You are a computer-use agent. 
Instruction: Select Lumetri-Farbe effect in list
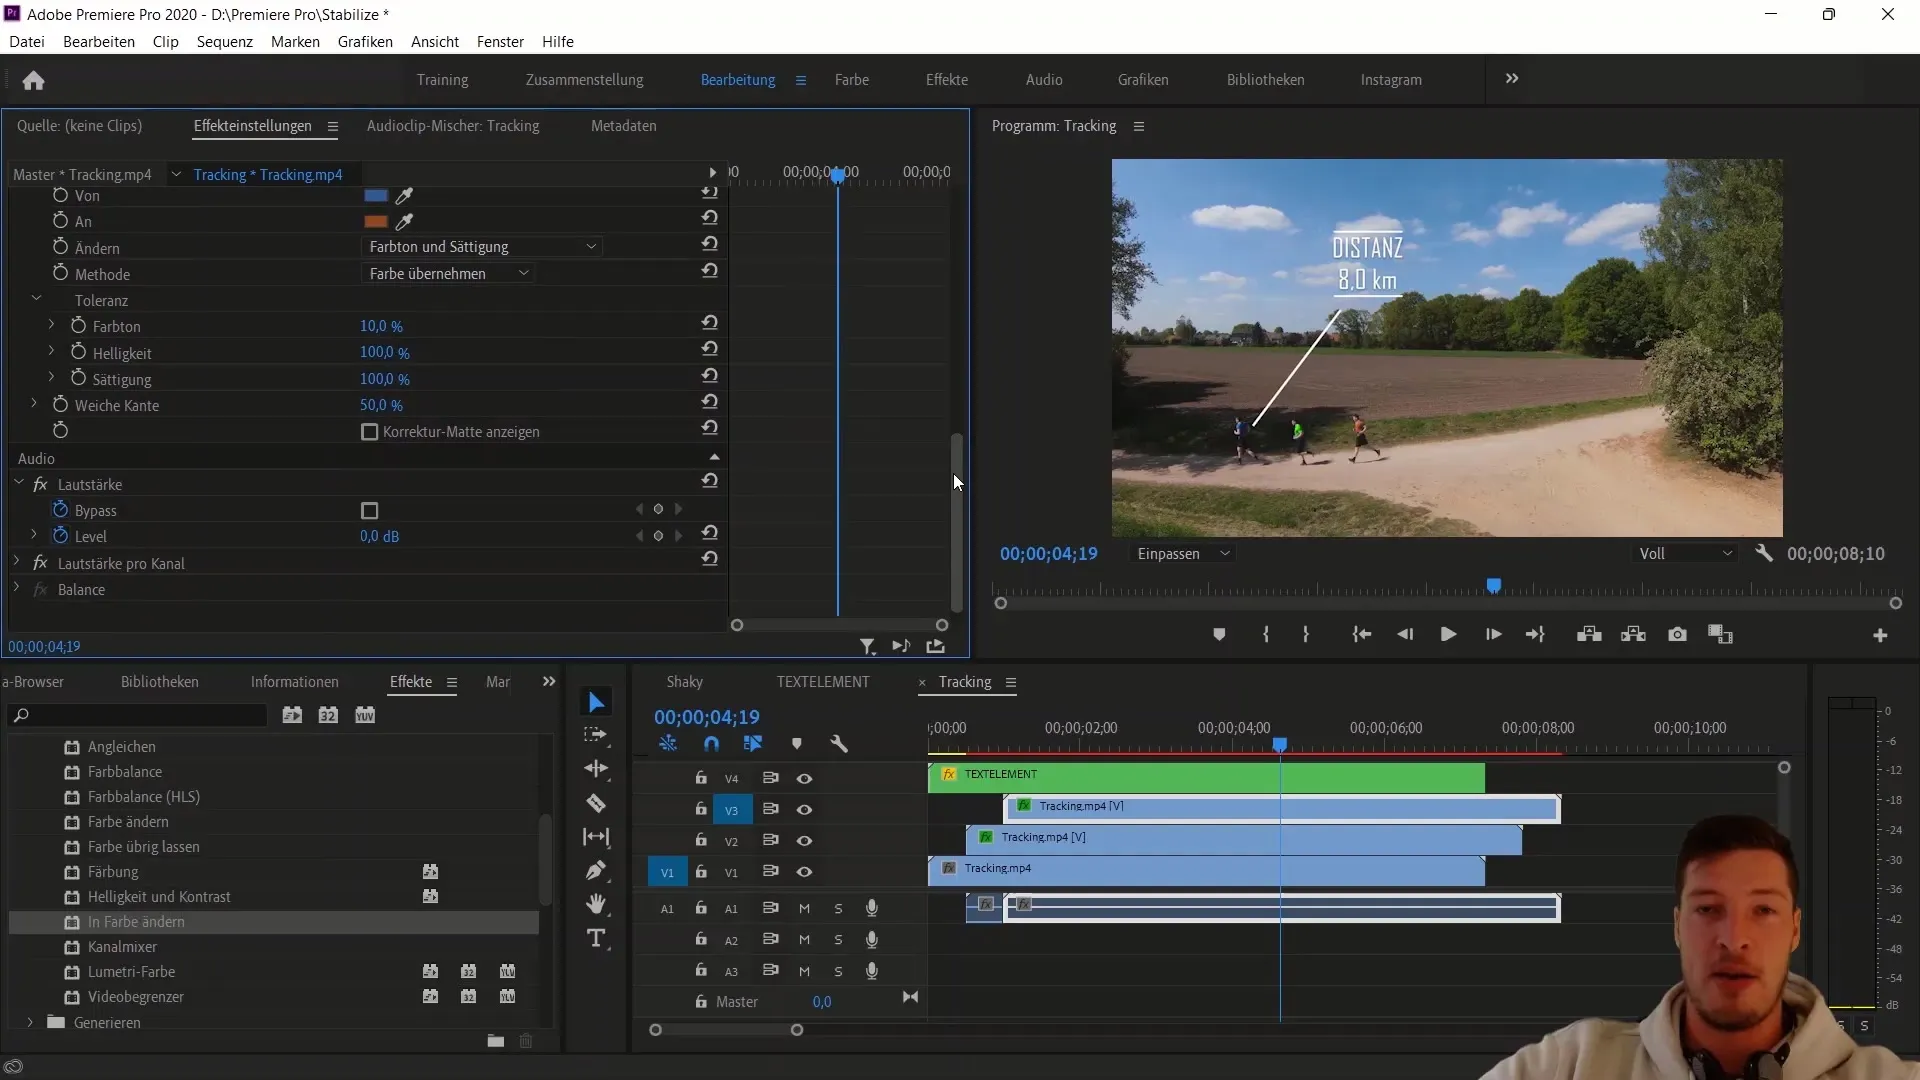[x=131, y=972]
